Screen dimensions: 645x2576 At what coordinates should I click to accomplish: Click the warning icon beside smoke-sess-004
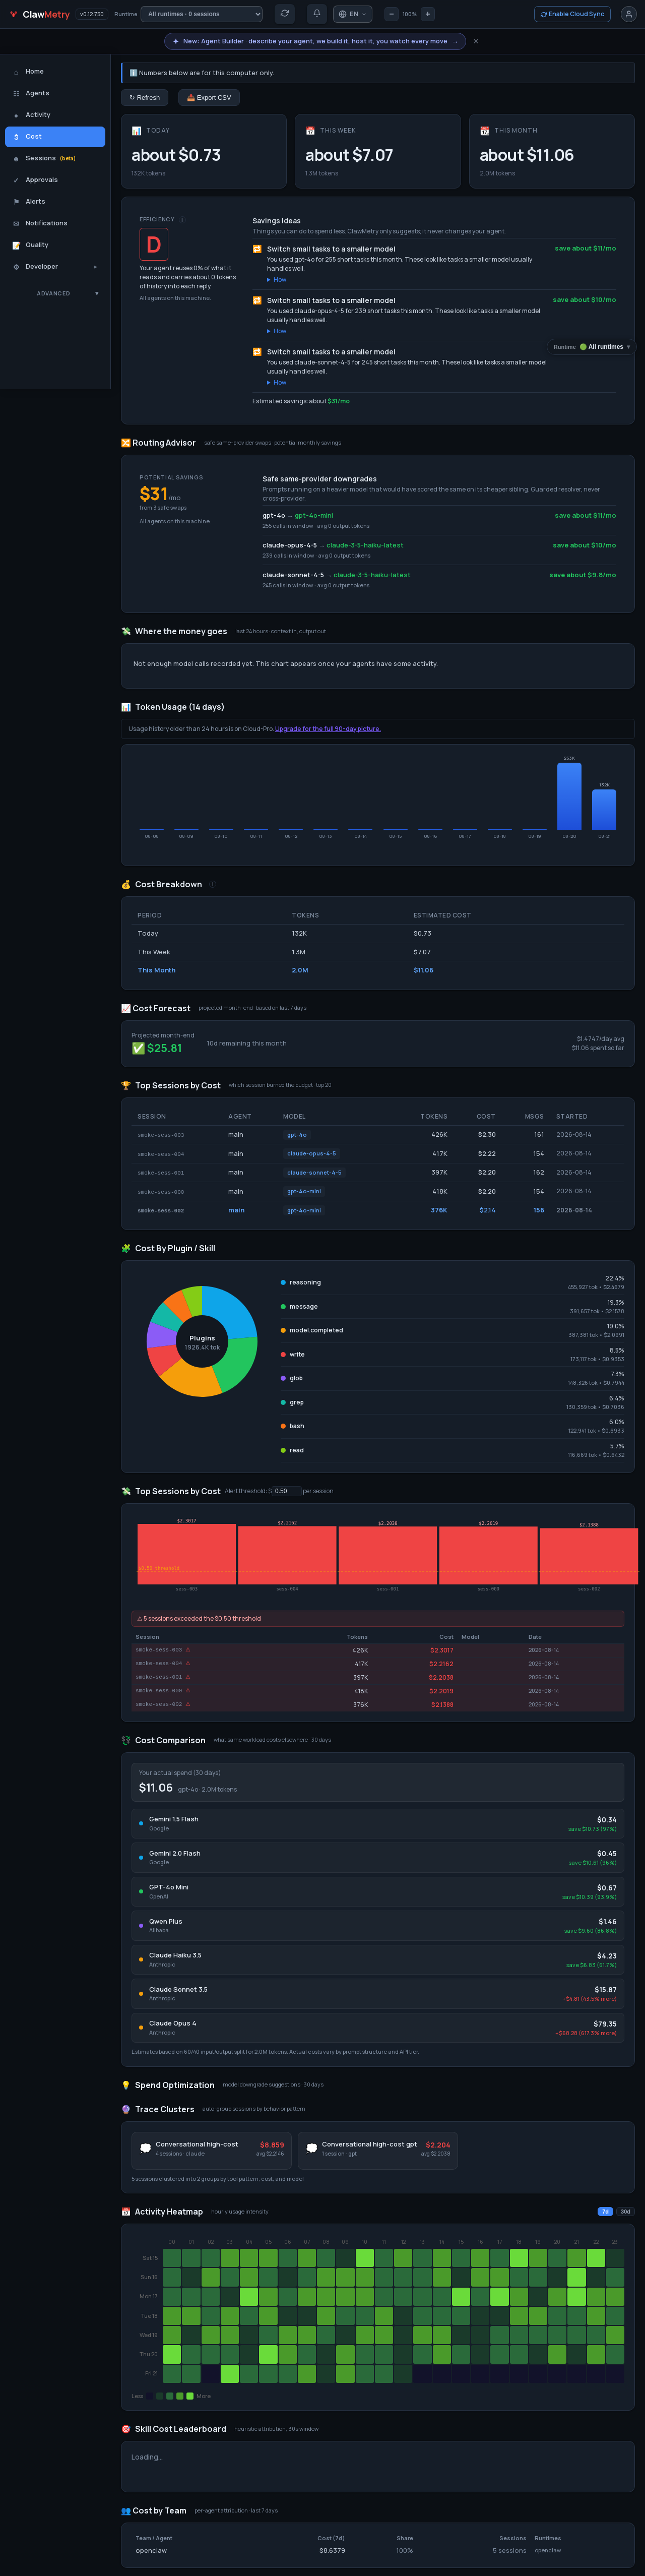point(188,1664)
